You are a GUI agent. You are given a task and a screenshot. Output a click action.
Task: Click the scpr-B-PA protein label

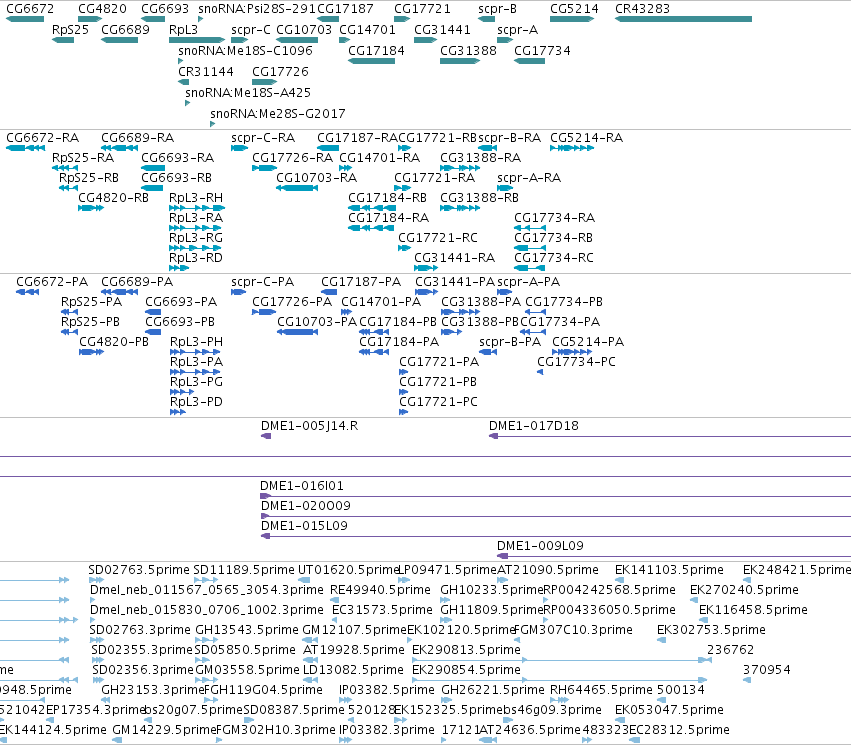click(510, 342)
